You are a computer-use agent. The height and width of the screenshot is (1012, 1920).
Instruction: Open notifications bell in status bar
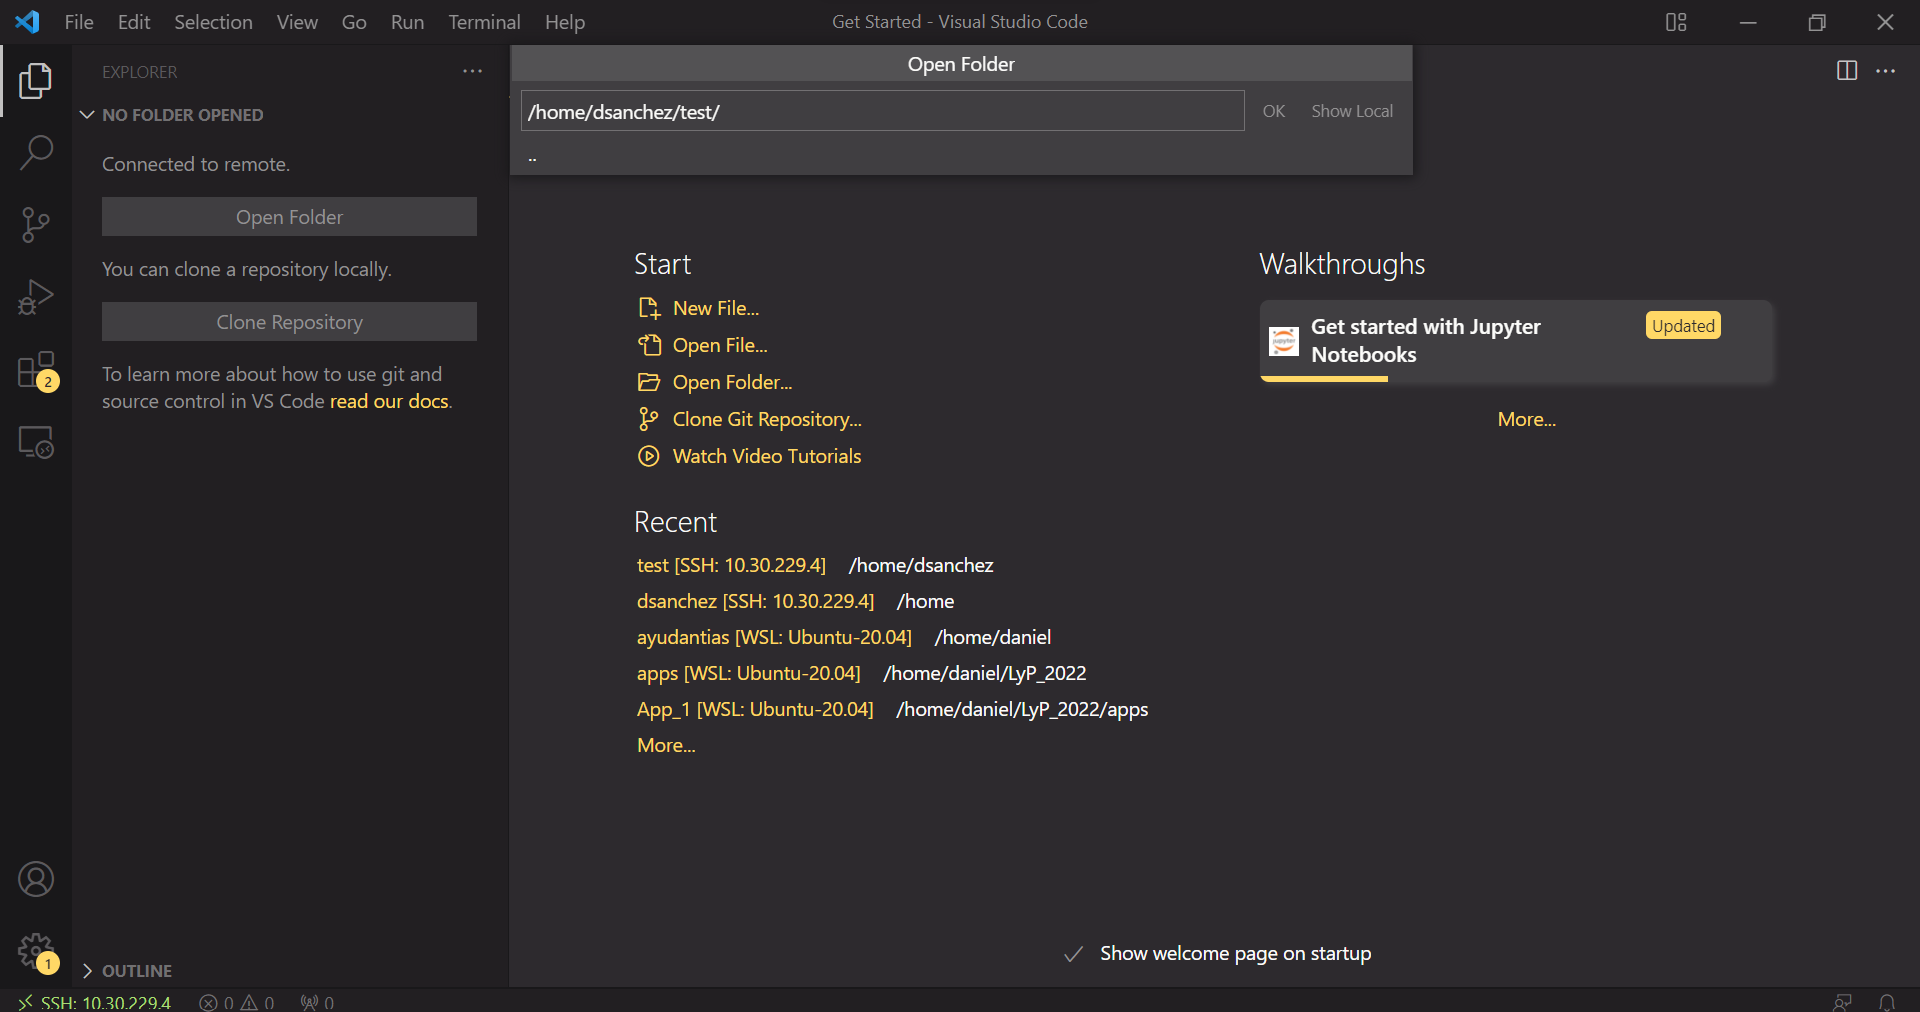point(1887,1002)
